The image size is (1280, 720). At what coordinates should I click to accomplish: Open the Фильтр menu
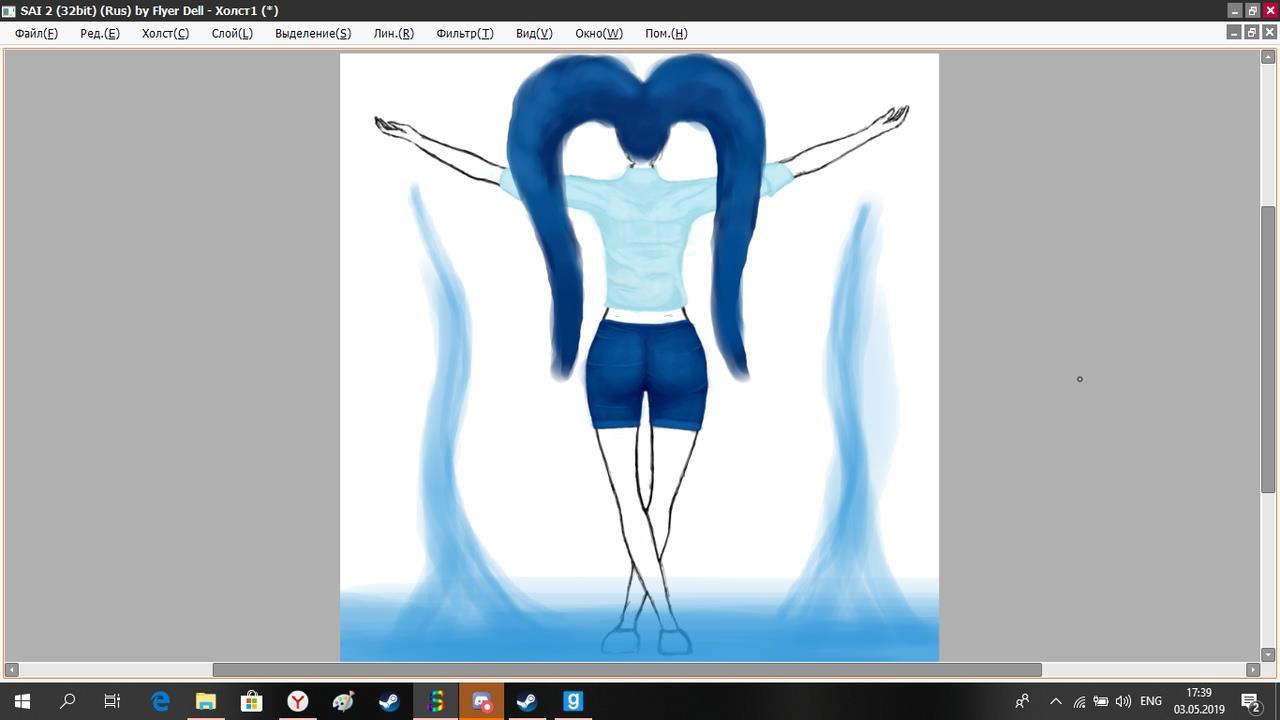click(x=464, y=33)
